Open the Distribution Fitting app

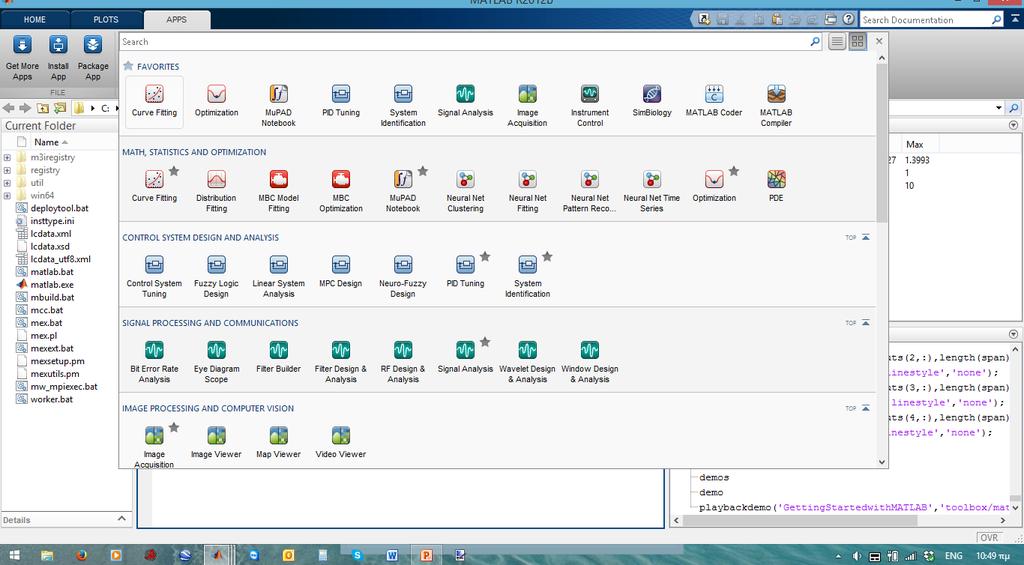(x=216, y=191)
